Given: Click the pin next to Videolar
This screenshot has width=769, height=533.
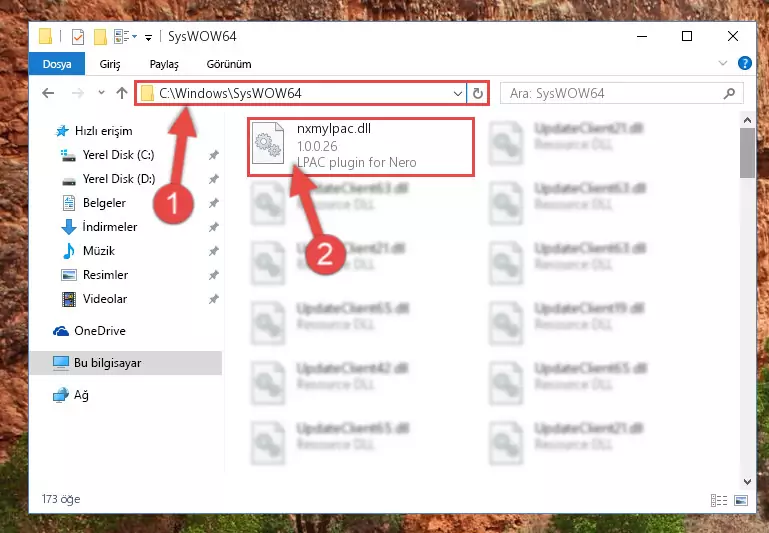Looking at the screenshot, I should click(213, 300).
